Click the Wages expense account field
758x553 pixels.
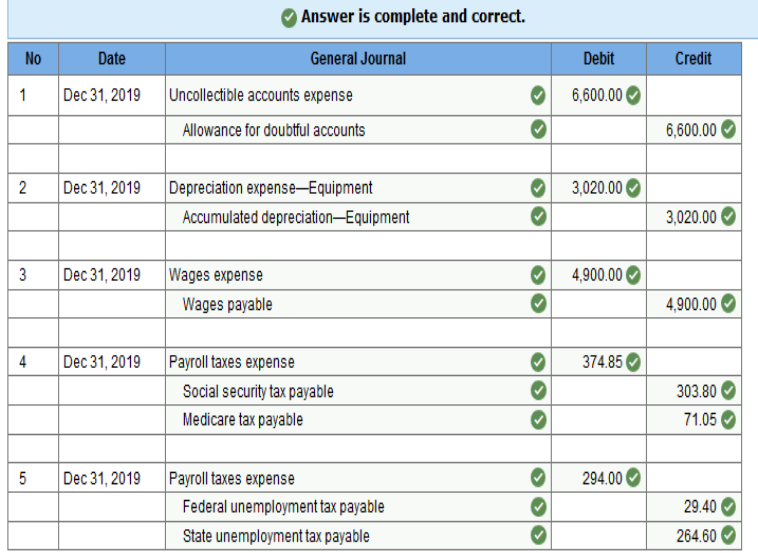click(358, 275)
